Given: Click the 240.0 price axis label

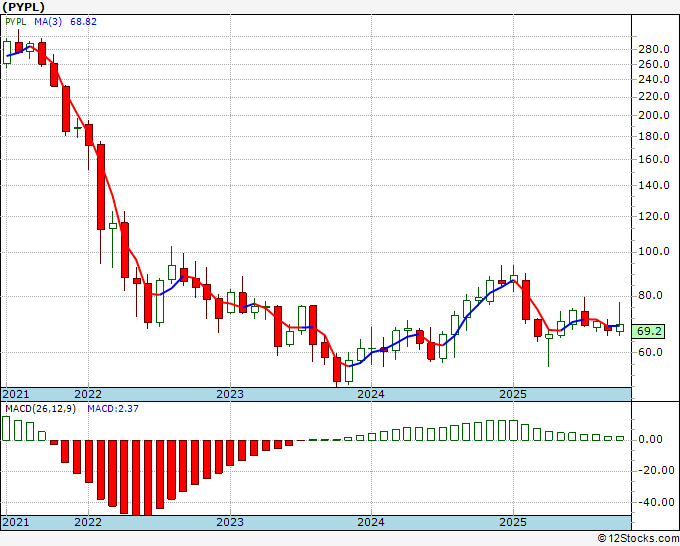Looking at the screenshot, I should (x=654, y=79).
